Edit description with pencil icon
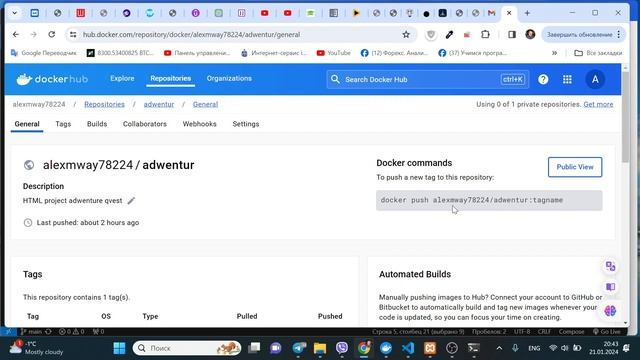The image size is (640, 360). [131, 200]
